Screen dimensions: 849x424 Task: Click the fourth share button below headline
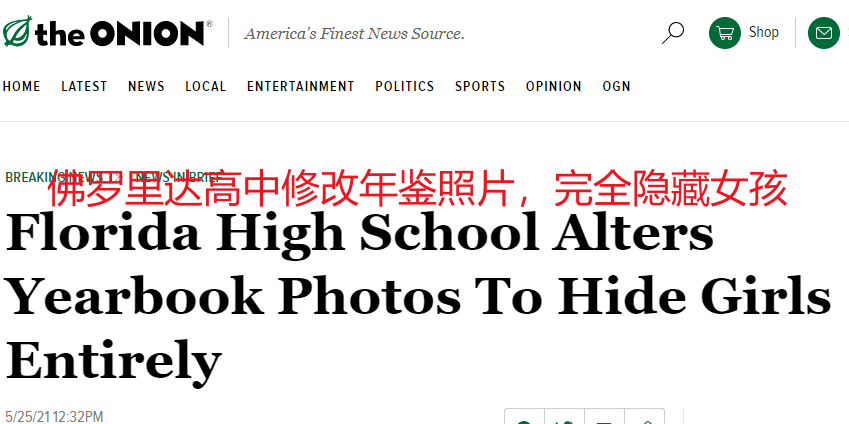(644, 417)
